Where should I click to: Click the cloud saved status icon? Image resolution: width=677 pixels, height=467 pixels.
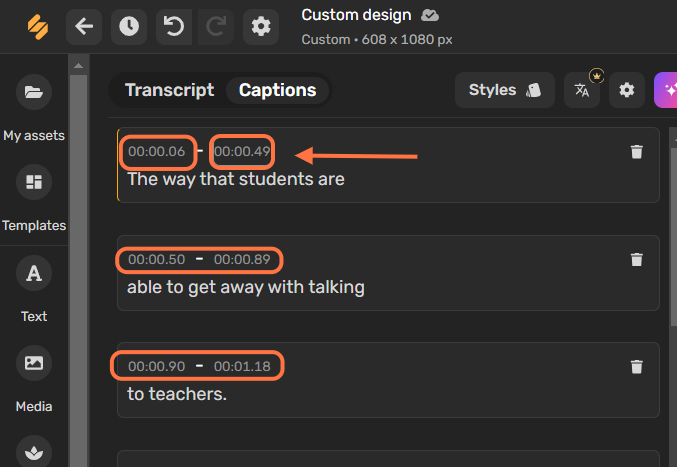pyautogui.click(x=430, y=16)
